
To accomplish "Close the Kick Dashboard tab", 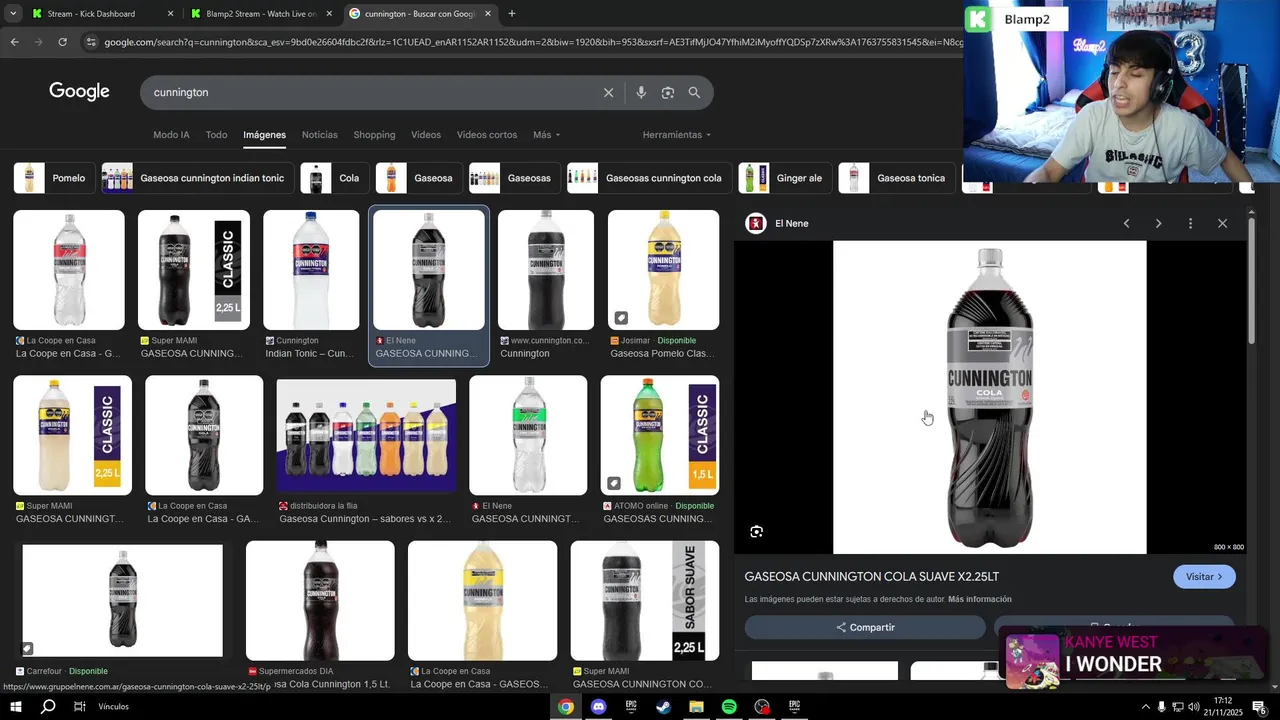I will pyautogui.click(x=170, y=14).
